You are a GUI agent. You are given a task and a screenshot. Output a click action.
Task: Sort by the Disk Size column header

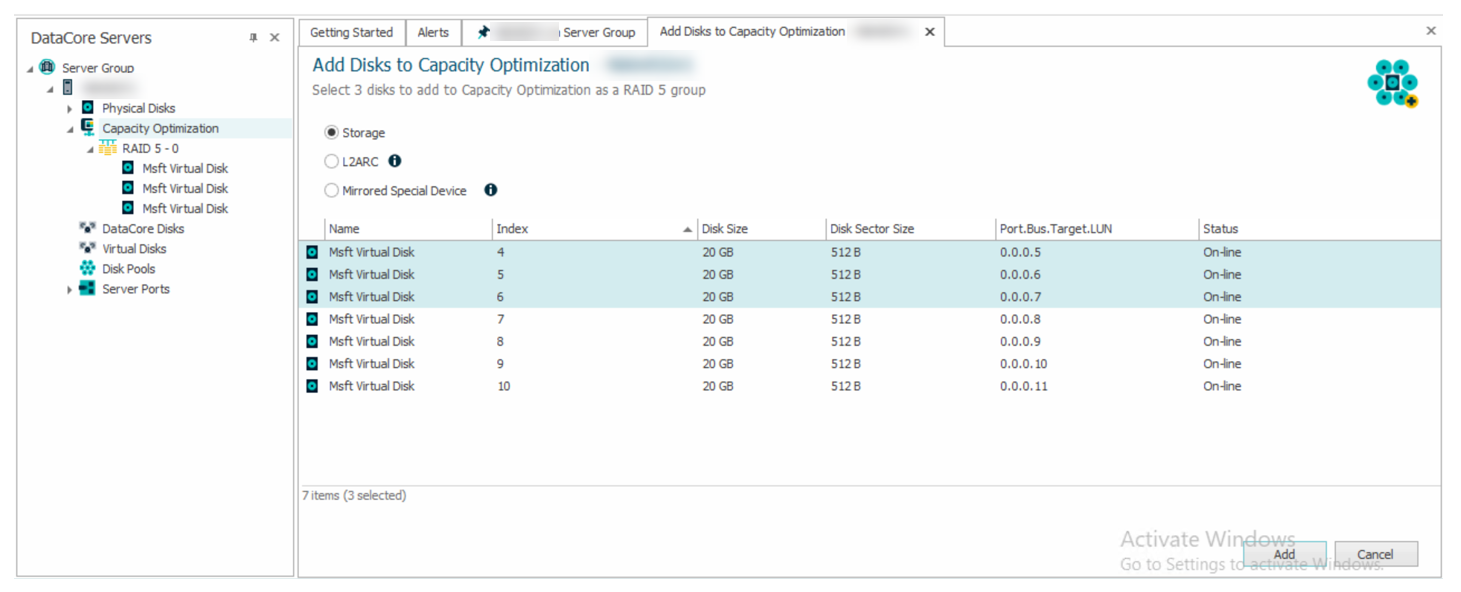(760, 229)
